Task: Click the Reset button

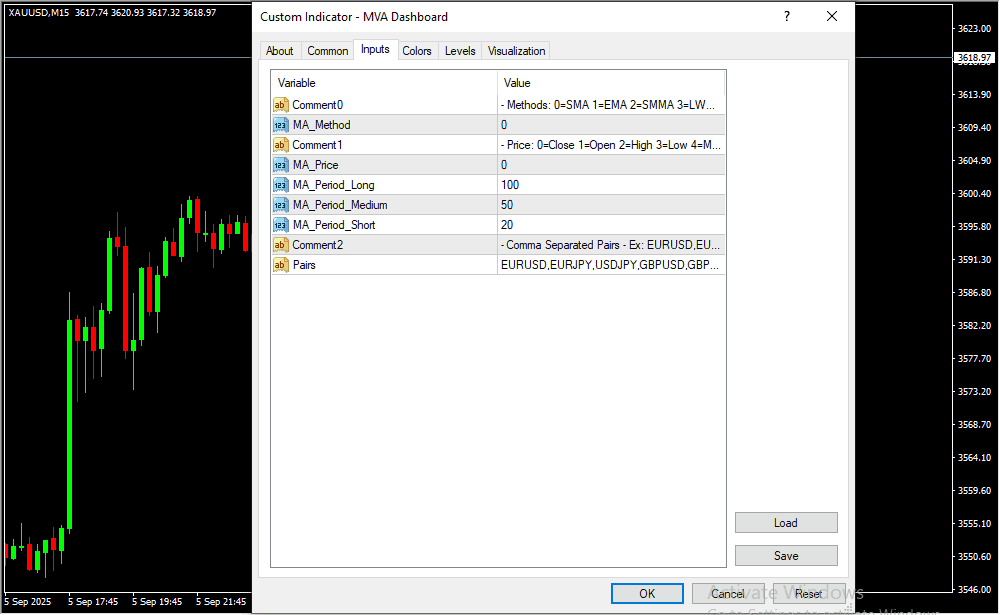Action: point(809,594)
